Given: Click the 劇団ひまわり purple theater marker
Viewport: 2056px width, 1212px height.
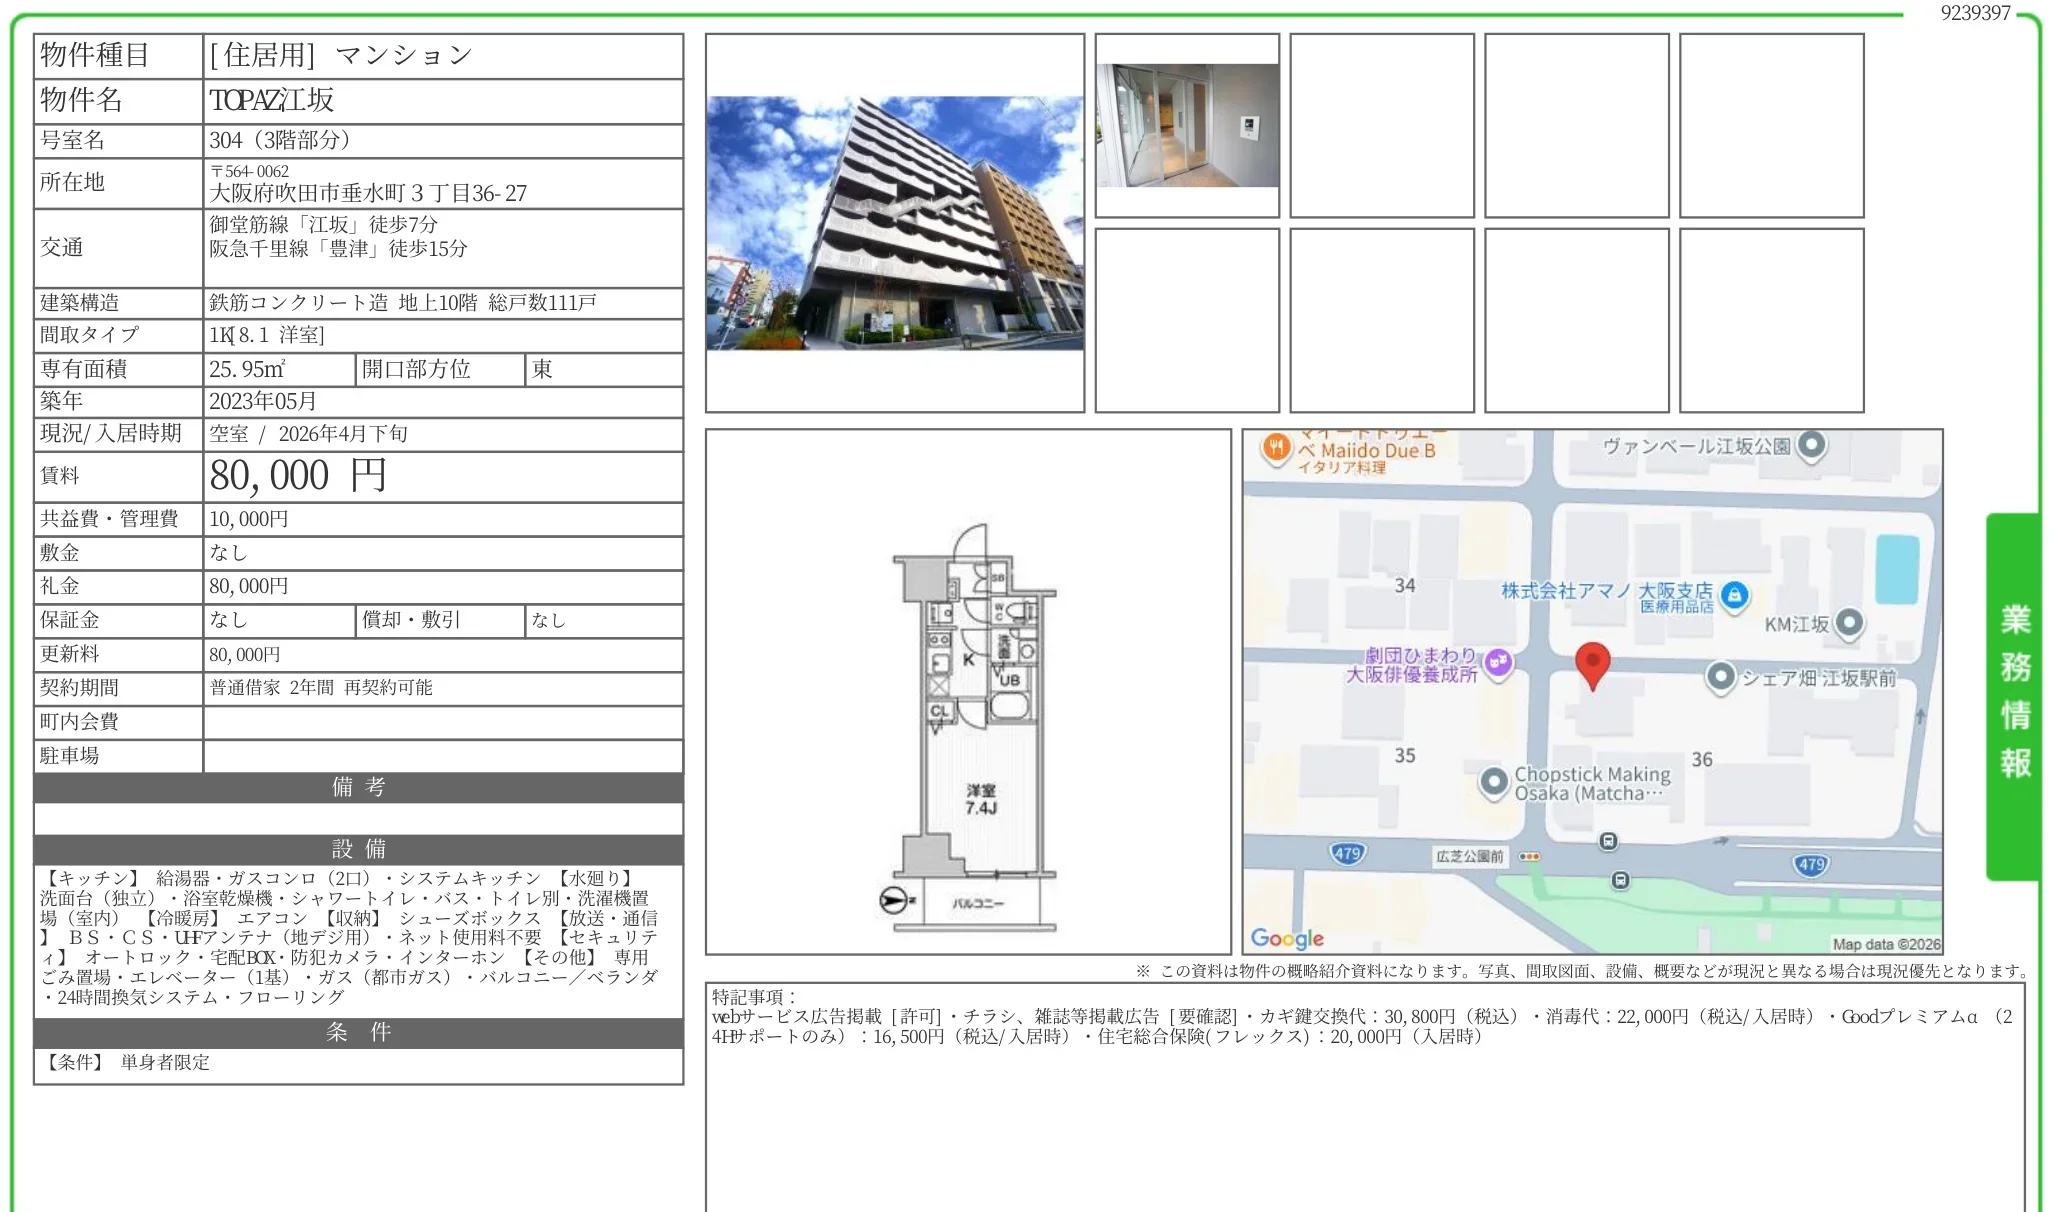Looking at the screenshot, I should click(1498, 665).
